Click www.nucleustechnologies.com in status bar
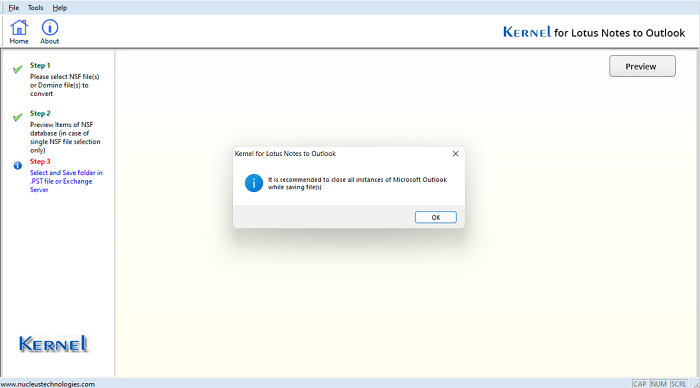700x388 pixels. [x=48, y=384]
